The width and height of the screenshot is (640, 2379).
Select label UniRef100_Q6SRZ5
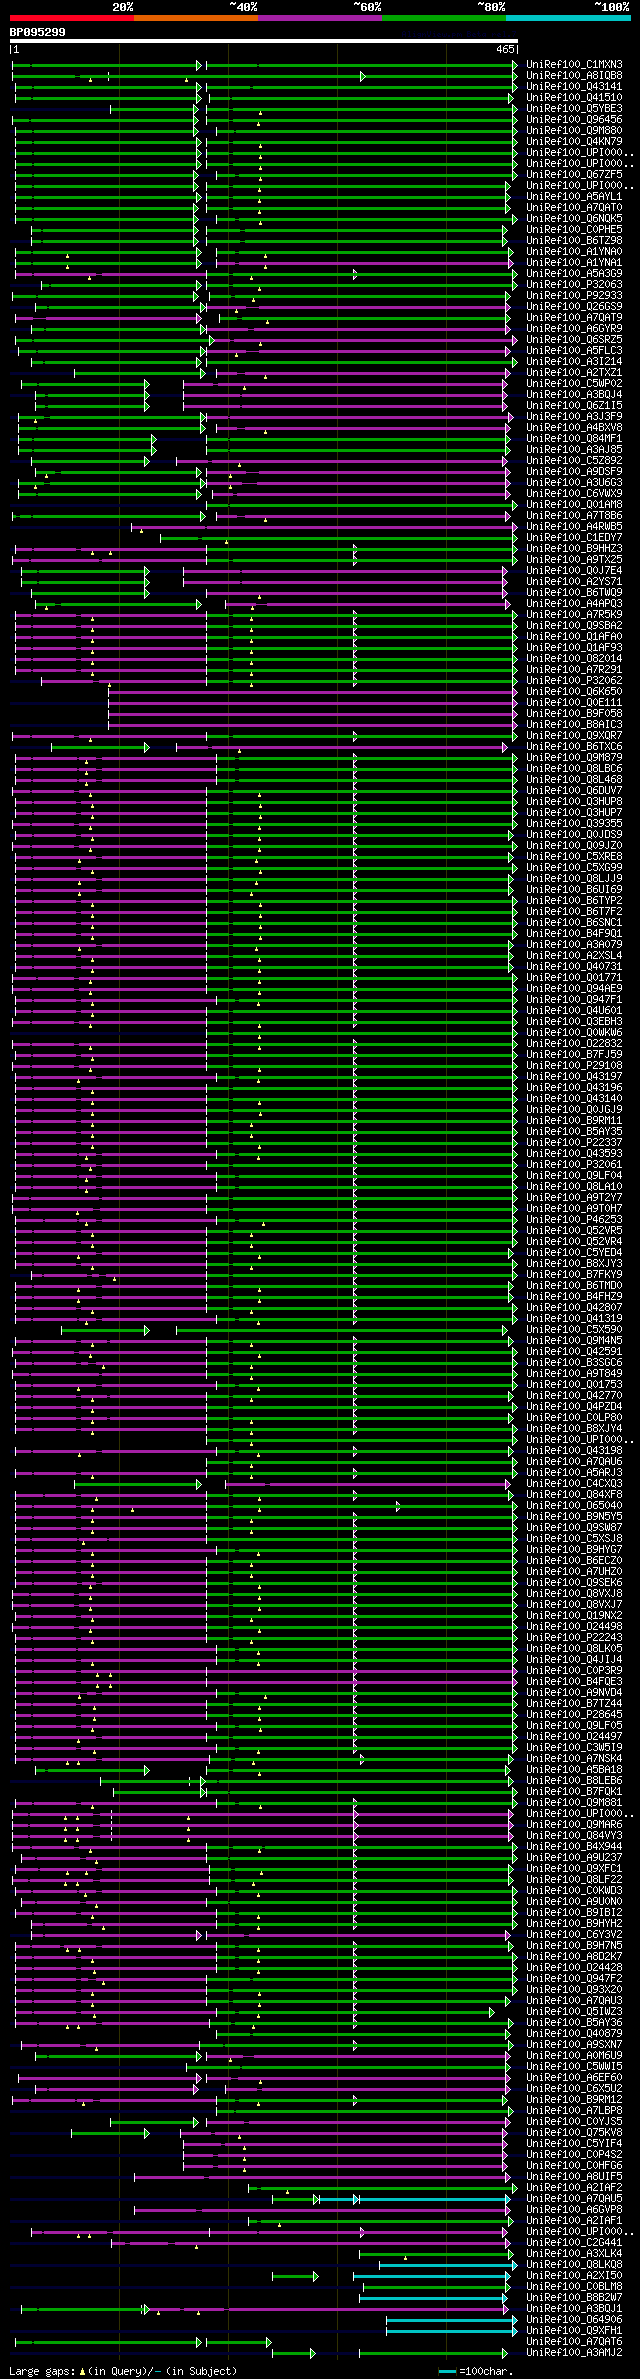pos(574,339)
